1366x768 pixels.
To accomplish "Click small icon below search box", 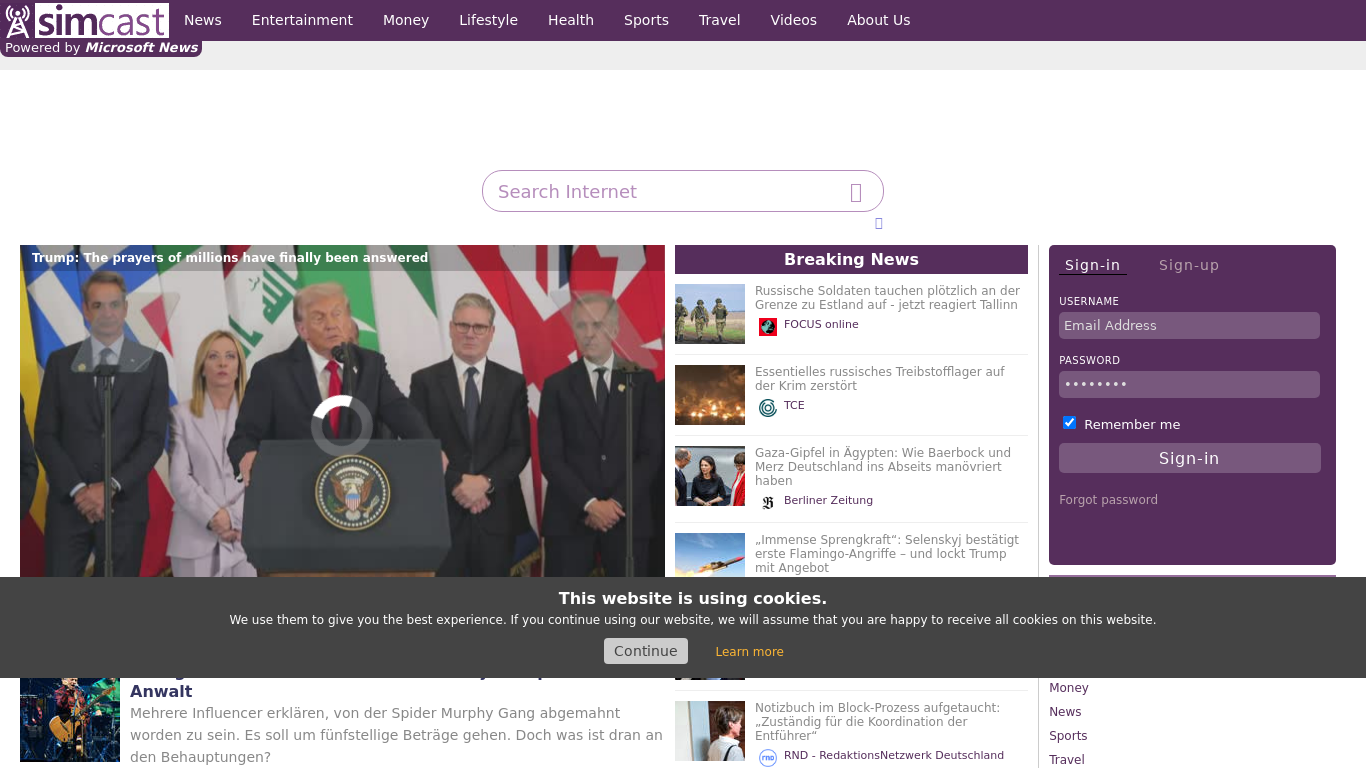I will (878, 223).
